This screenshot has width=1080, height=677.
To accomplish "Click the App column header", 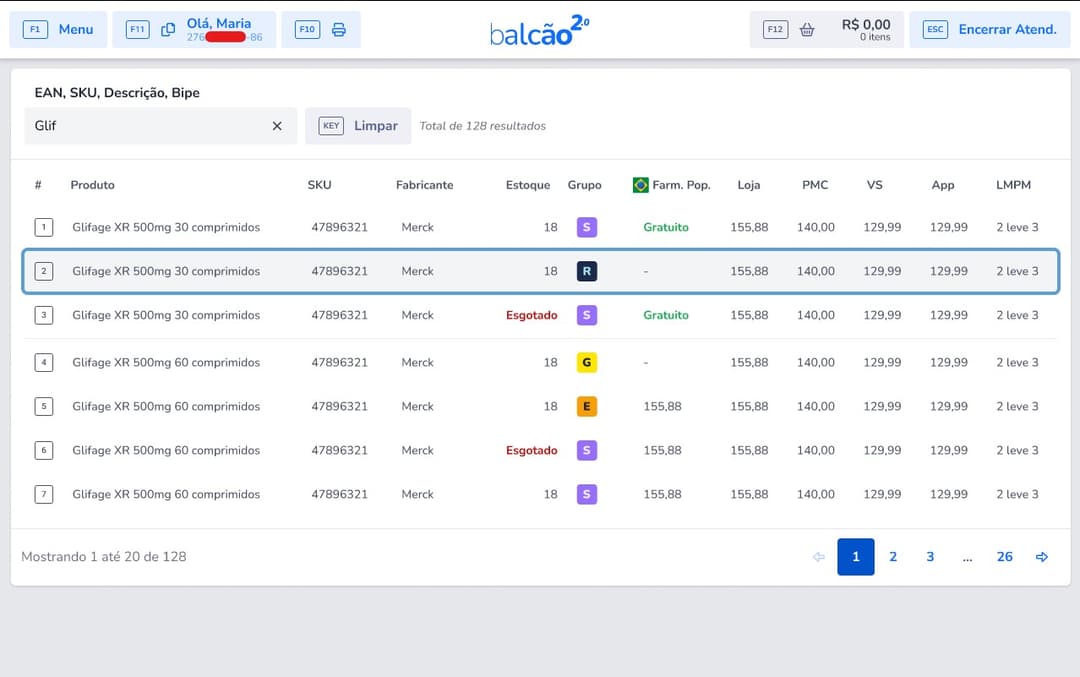I will point(943,185).
